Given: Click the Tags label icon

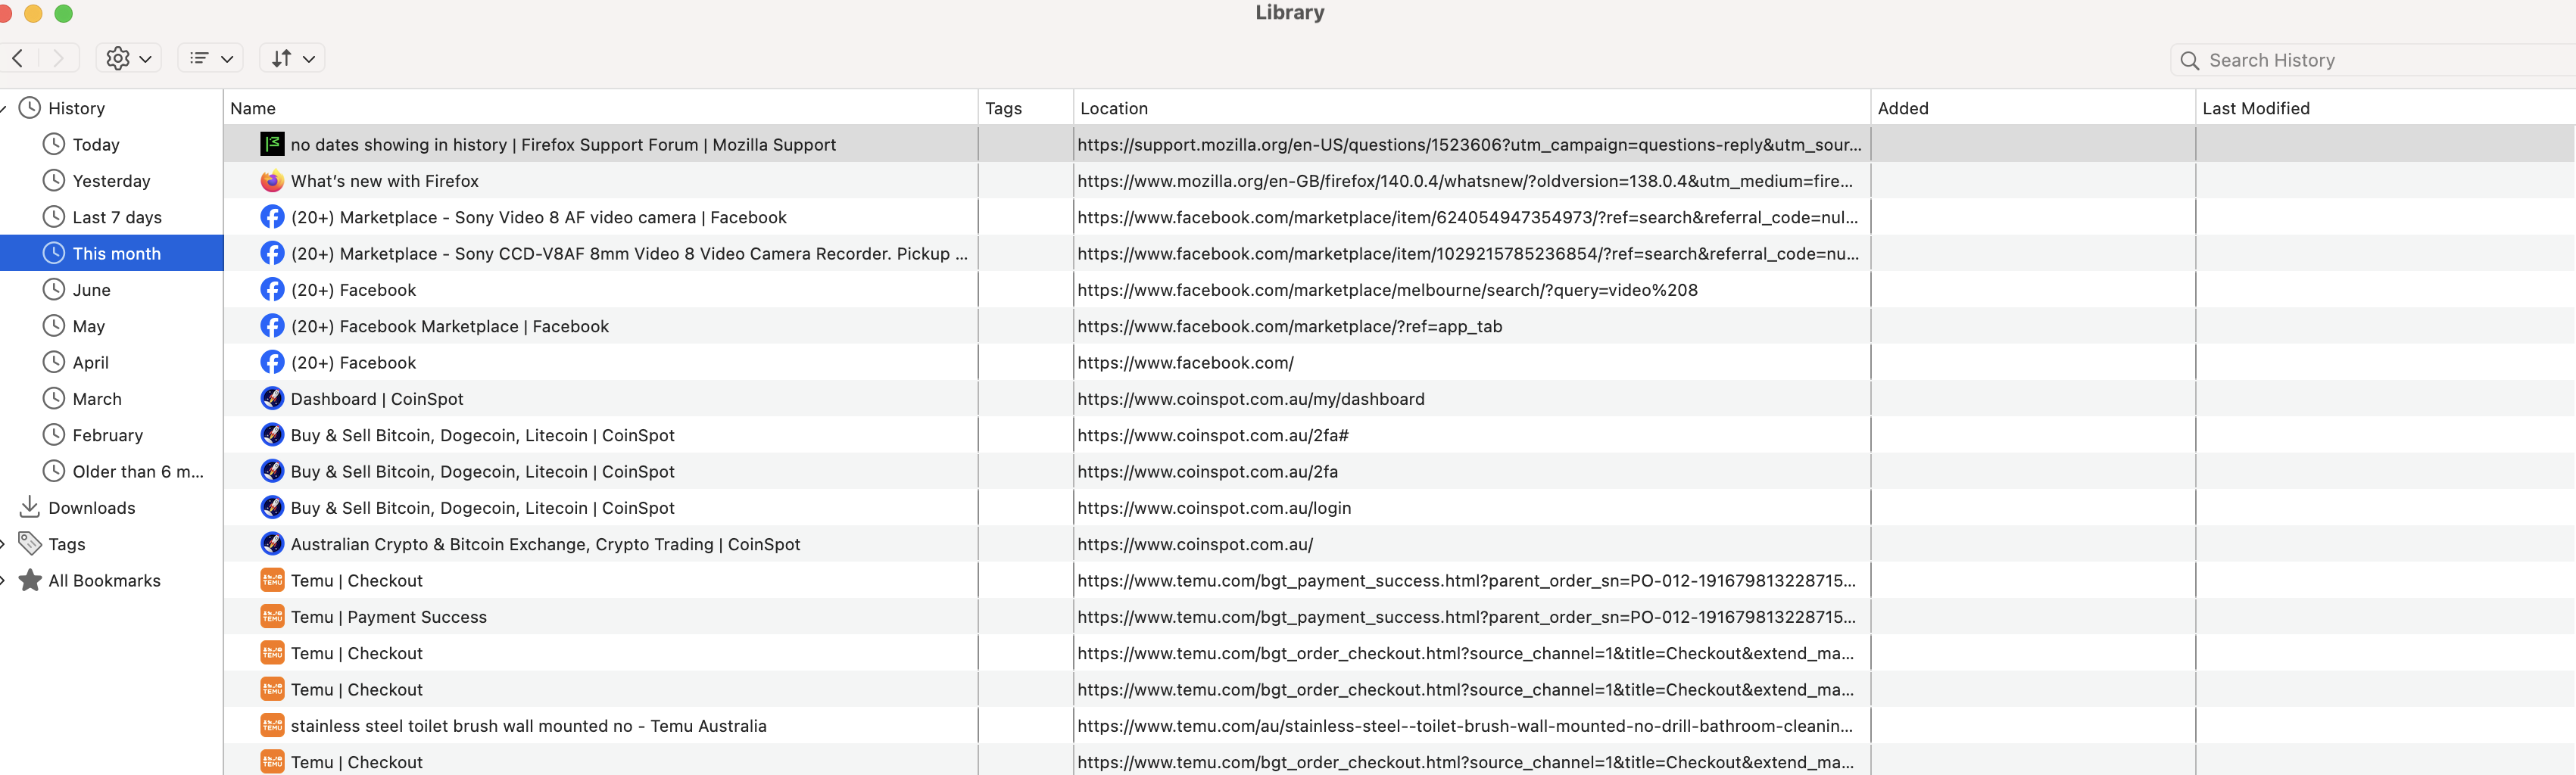Looking at the screenshot, I should (30, 543).
